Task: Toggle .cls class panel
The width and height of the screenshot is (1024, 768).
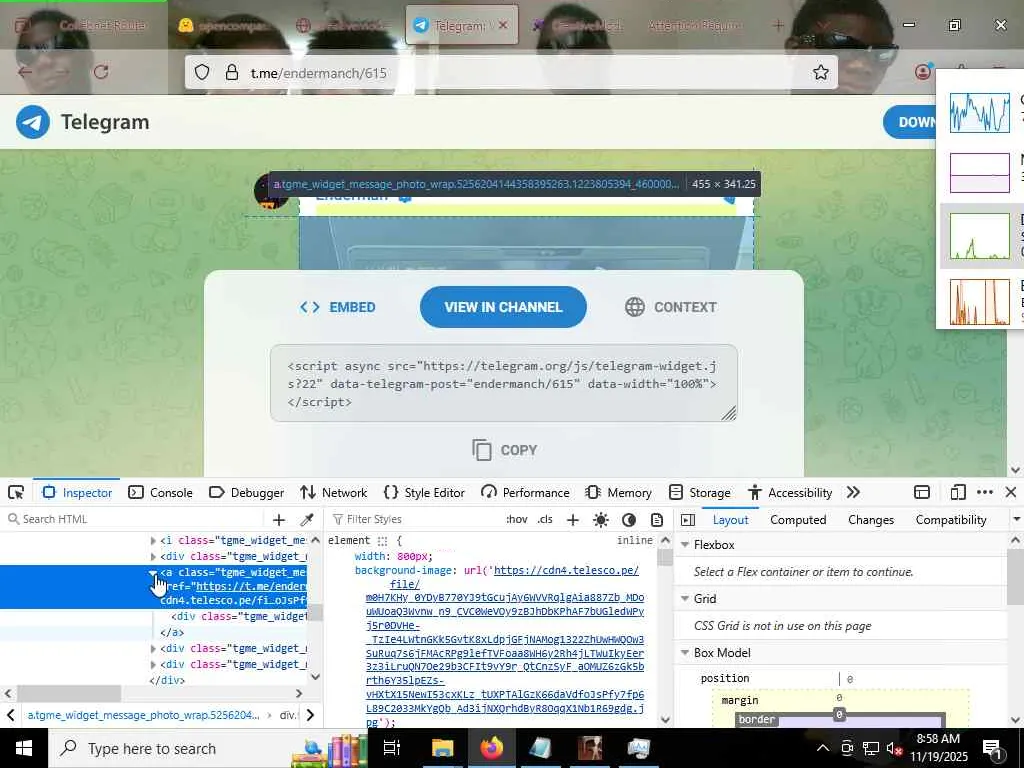Action: pyautogui.click(x=545, y=519)
